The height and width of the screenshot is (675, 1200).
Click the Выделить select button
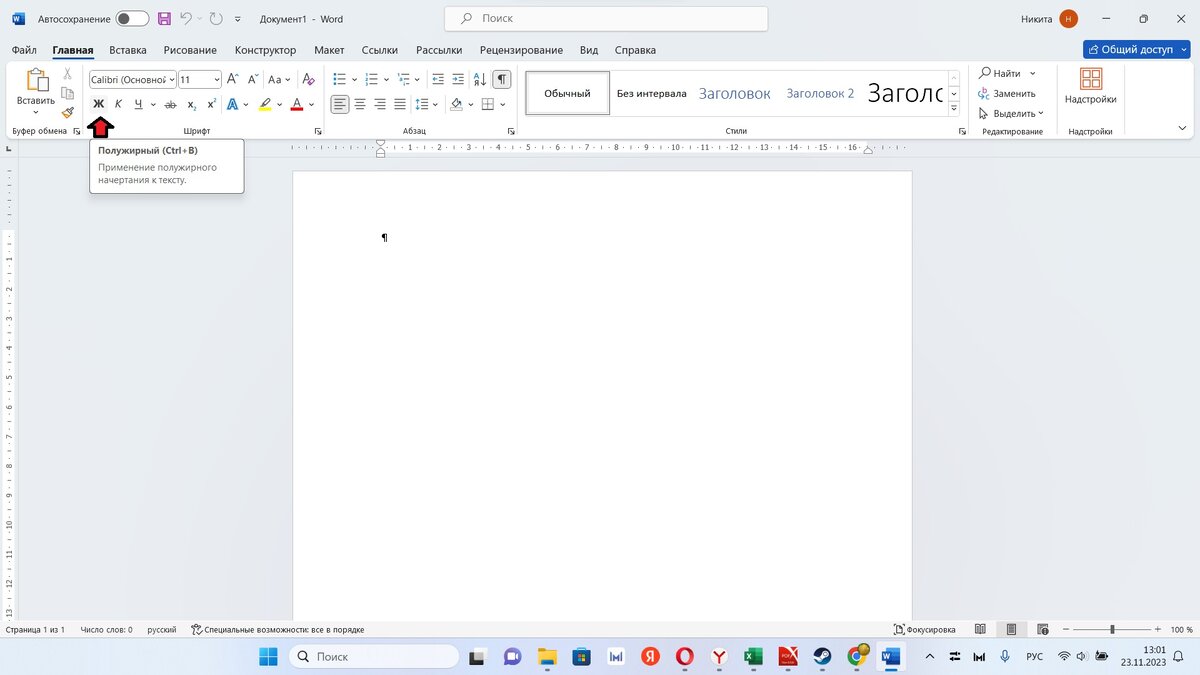1010,113
